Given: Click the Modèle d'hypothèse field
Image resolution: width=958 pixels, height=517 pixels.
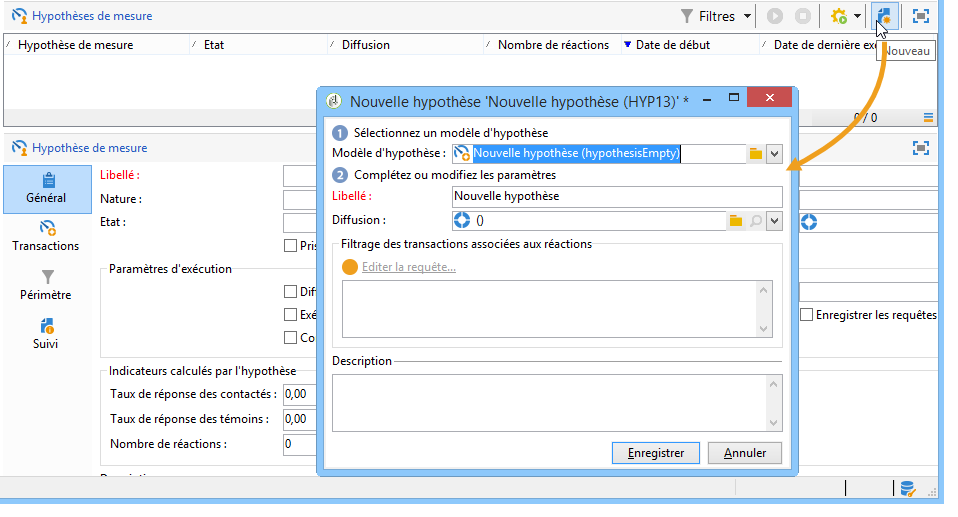Looking at the screenshot, I should click(x=599, y=153).
